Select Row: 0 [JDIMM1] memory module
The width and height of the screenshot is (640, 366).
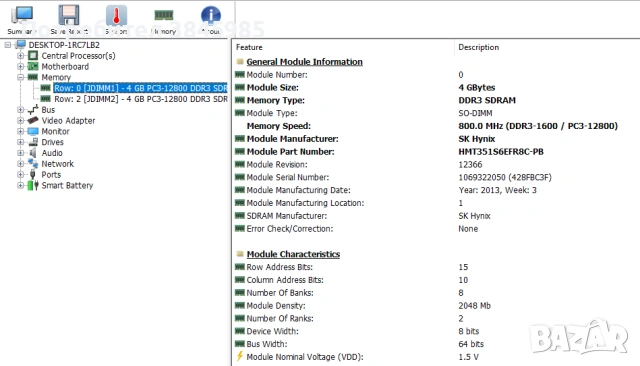point(140,88)
